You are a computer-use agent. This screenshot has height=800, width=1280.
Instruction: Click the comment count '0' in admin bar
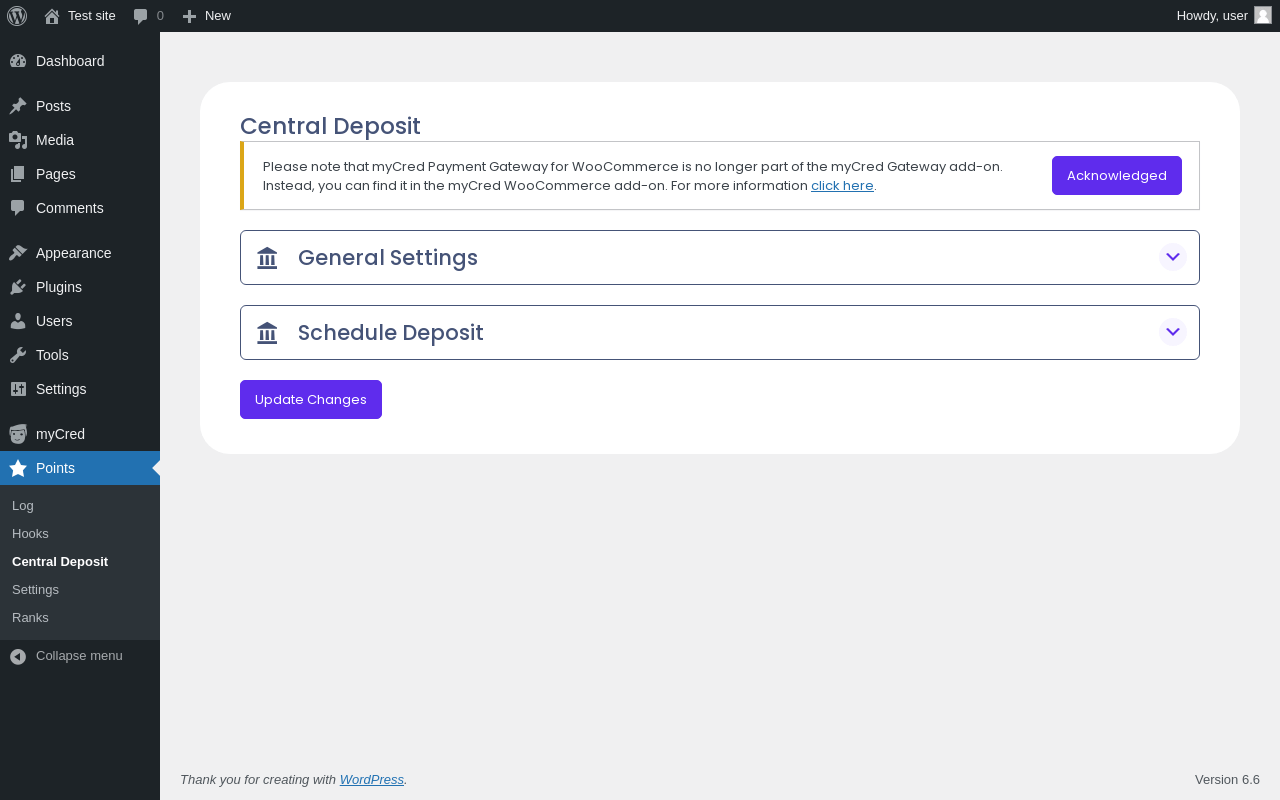160,16
